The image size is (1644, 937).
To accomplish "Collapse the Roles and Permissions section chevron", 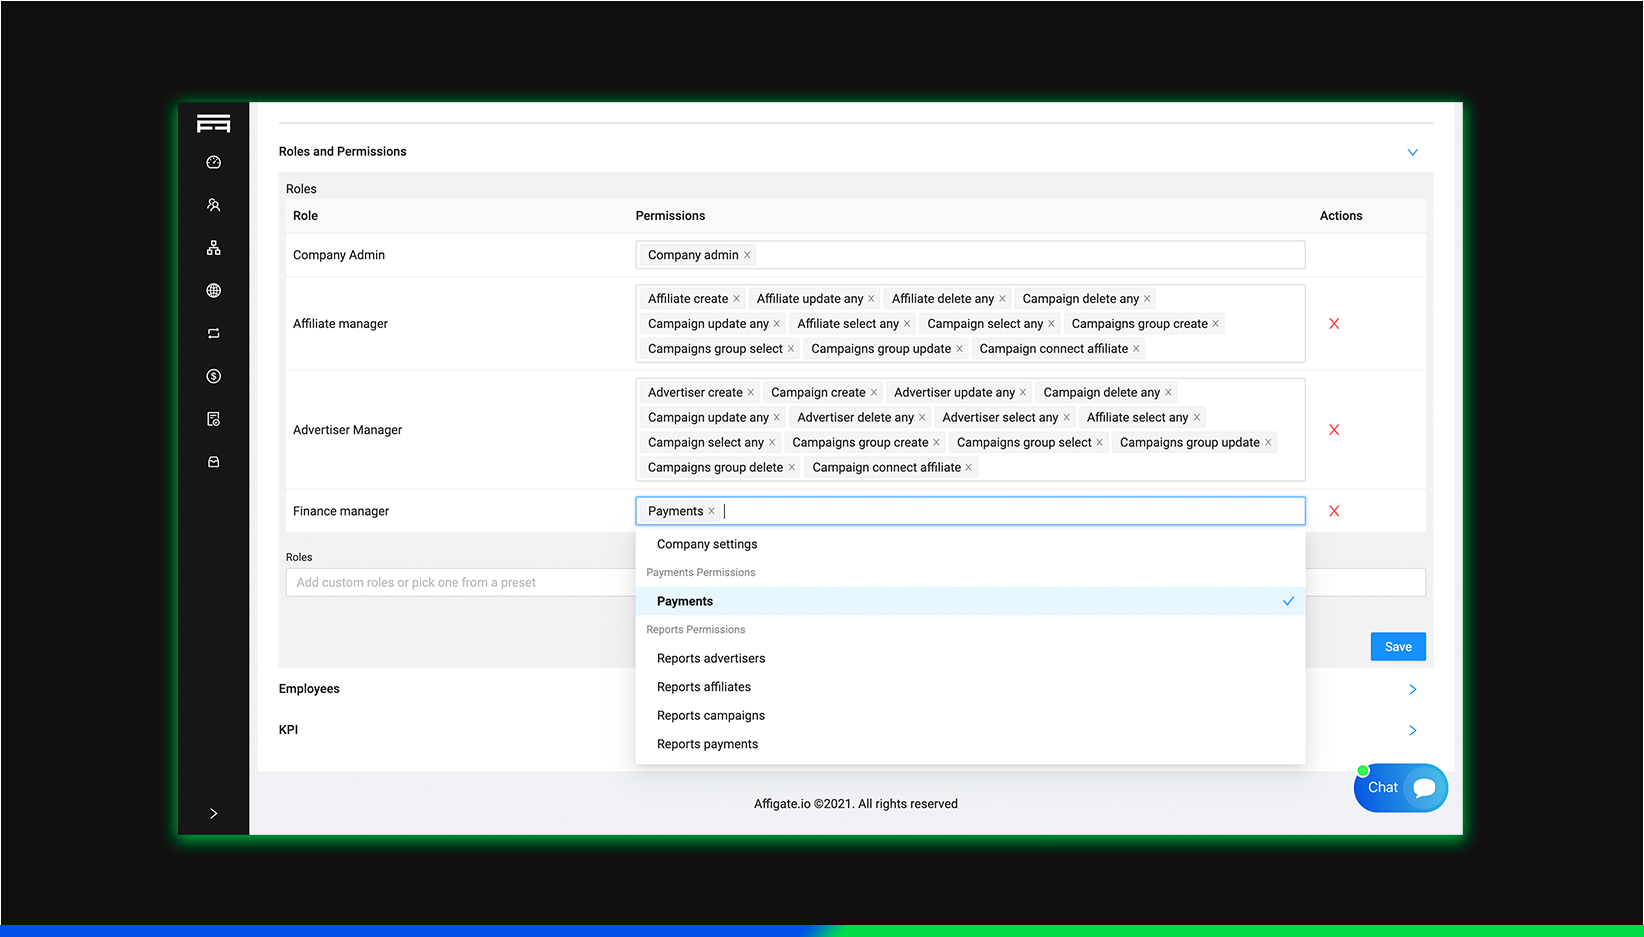I will click(1413, 152).
